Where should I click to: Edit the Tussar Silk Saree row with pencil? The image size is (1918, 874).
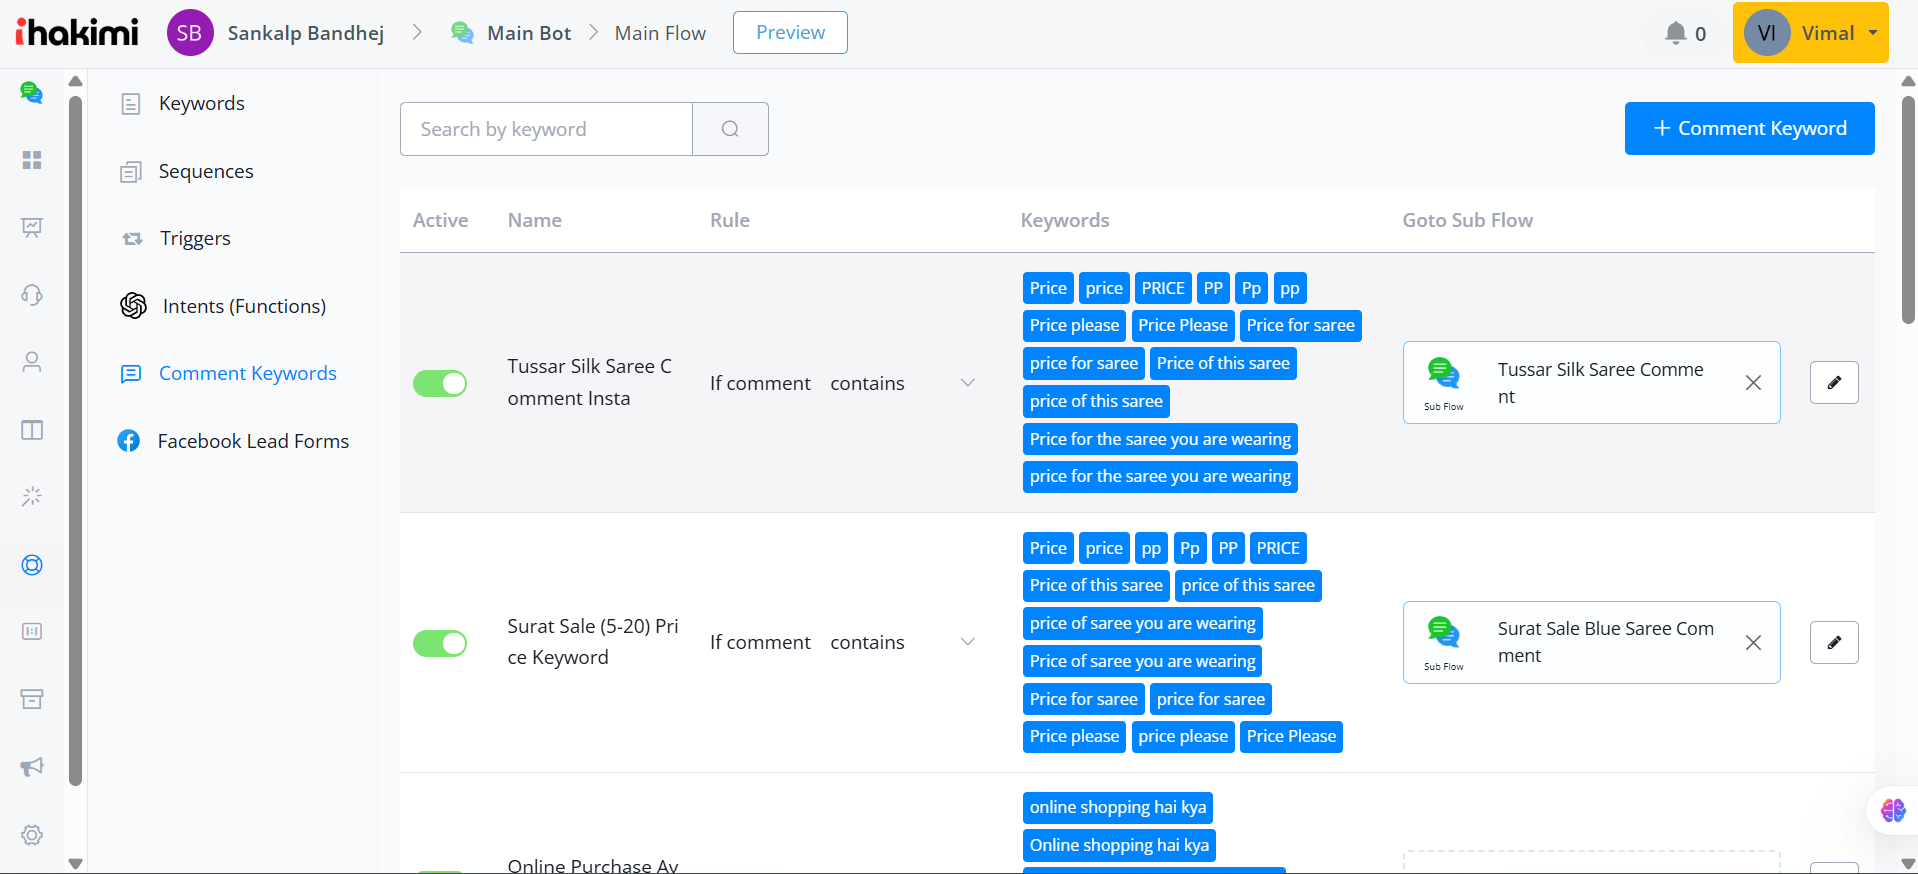[x=1834, y=382]
